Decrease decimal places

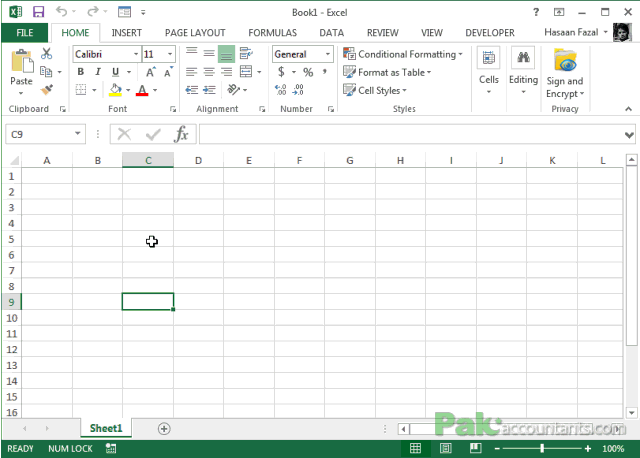298,90
